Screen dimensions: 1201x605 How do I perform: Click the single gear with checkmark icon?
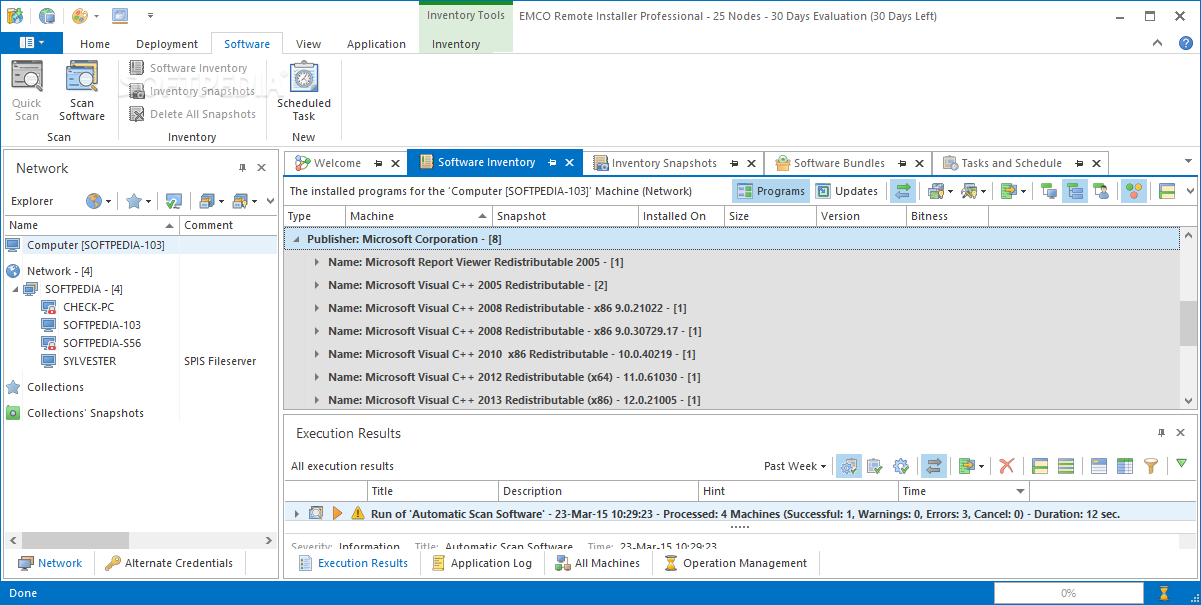point(901,466)
